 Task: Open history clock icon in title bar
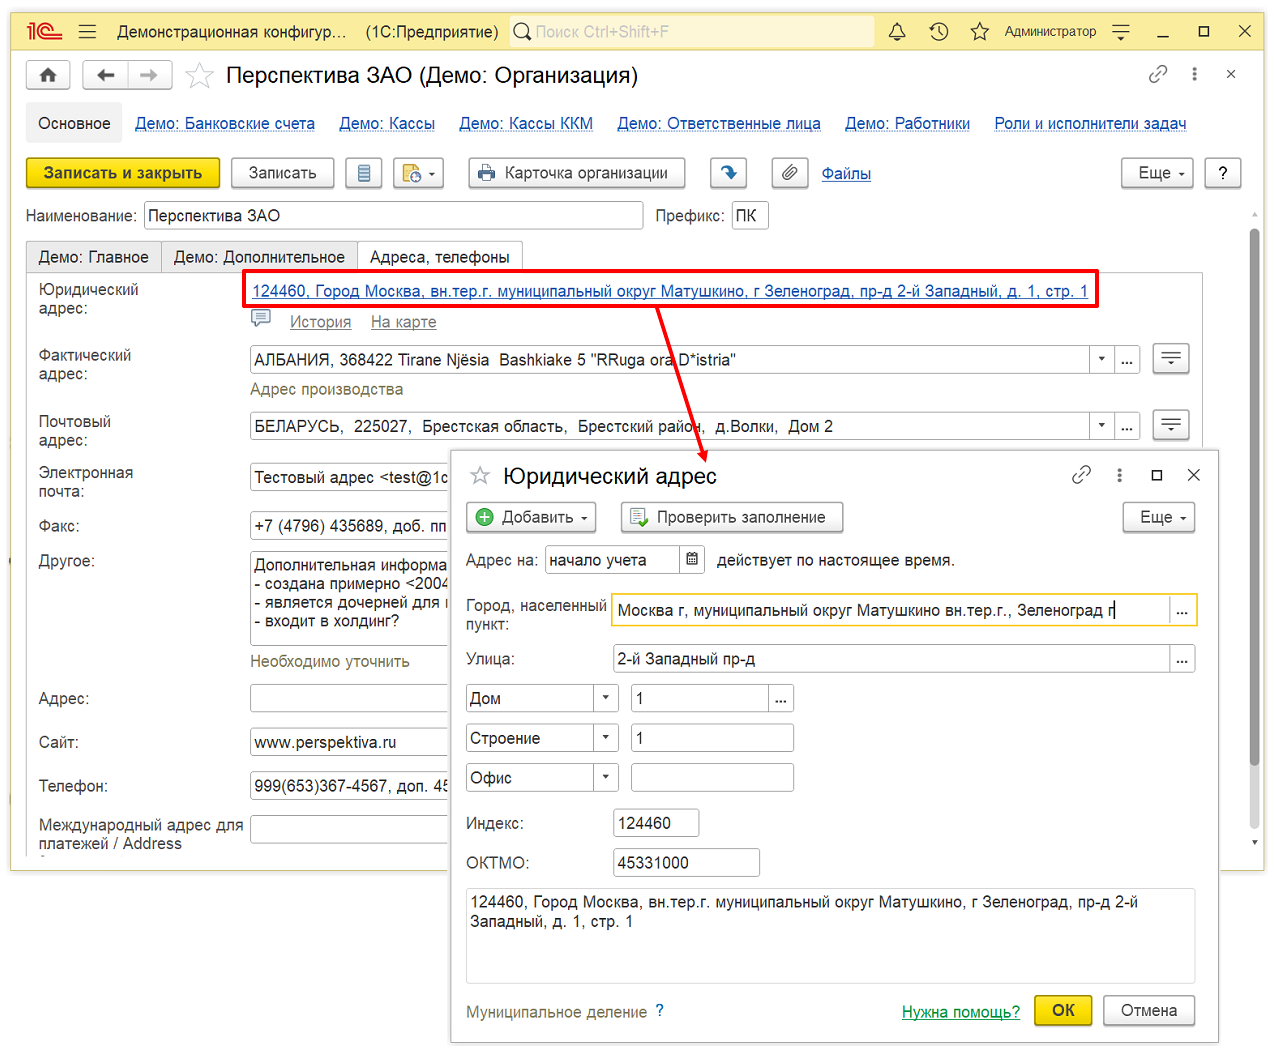(938, 31)
